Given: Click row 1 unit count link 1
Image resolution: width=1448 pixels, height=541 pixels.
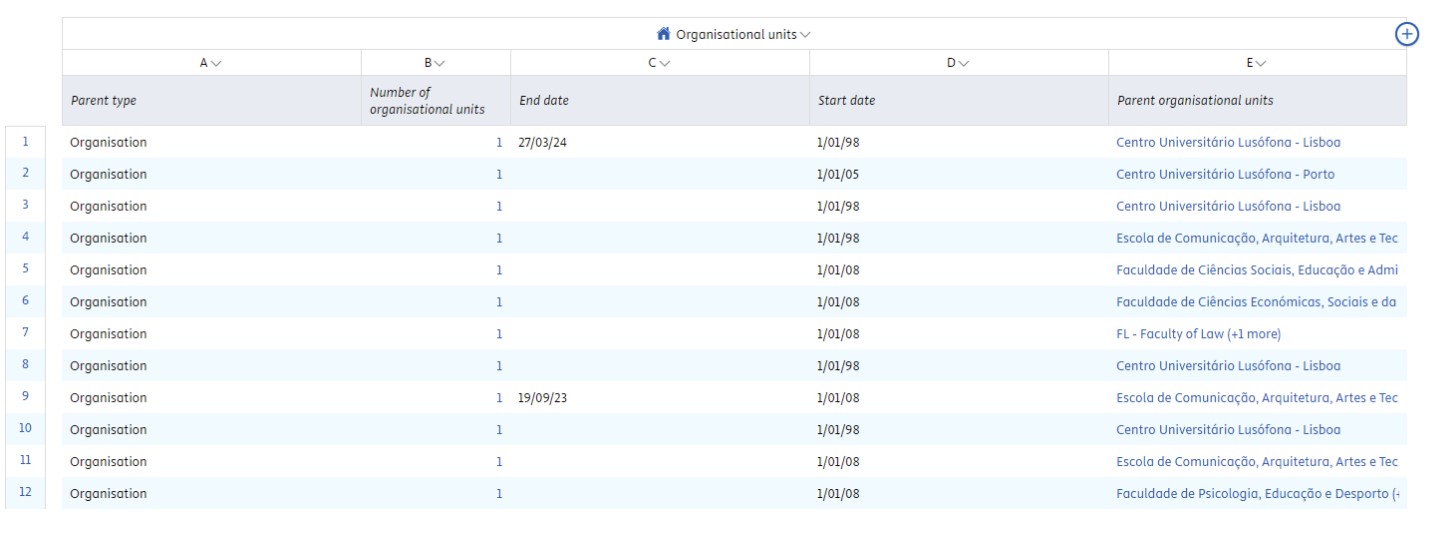Looking at the screenshot, I should coord(499,142).
